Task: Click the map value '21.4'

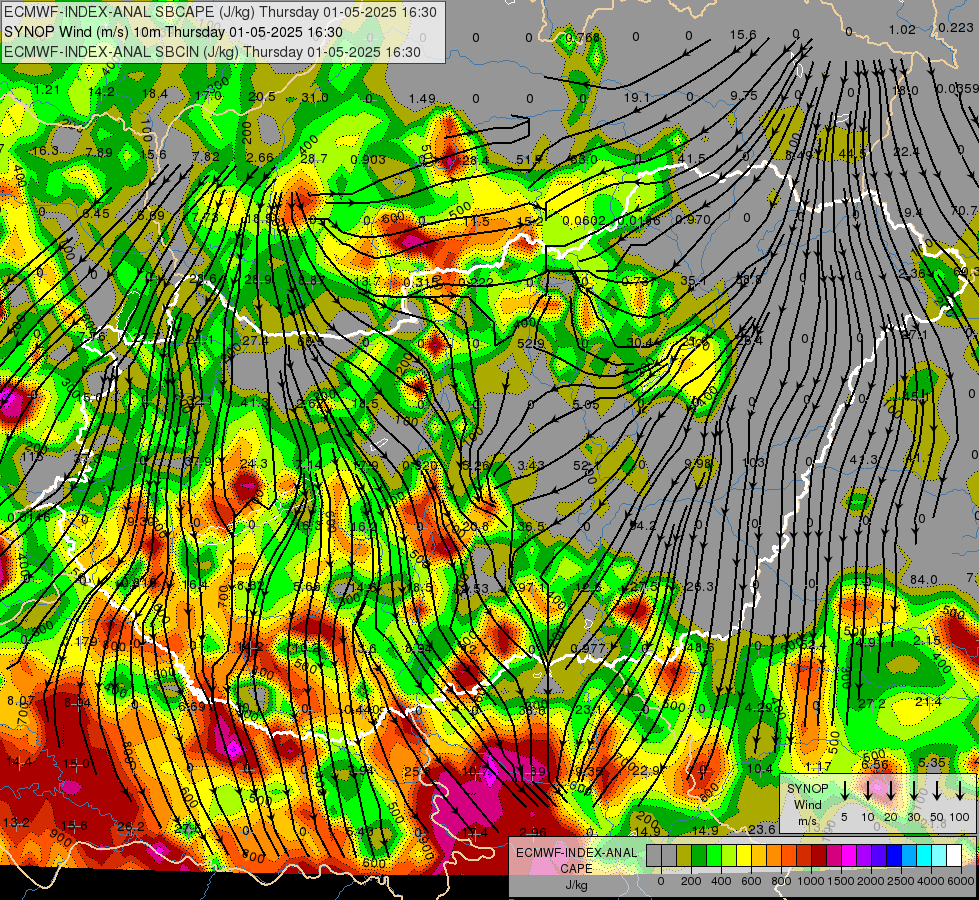Action: [x=928, y=701]
